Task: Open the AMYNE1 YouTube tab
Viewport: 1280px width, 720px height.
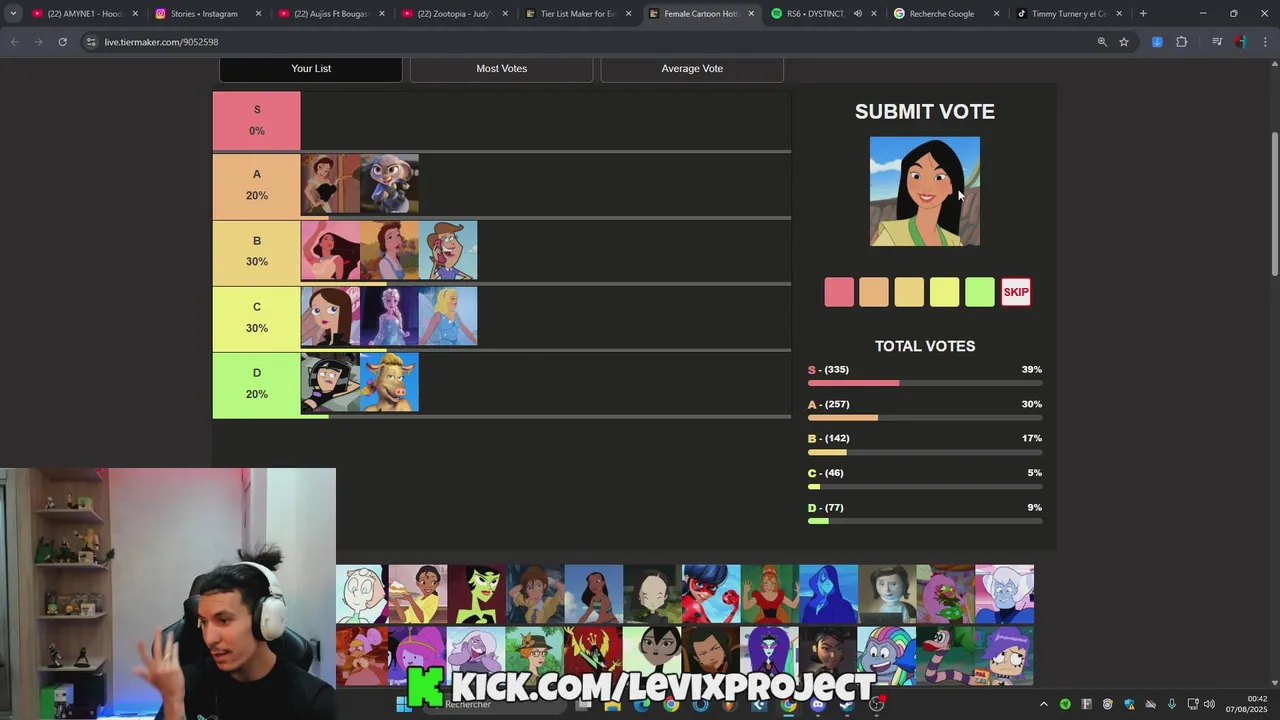Action: click(x=84, y=14)
